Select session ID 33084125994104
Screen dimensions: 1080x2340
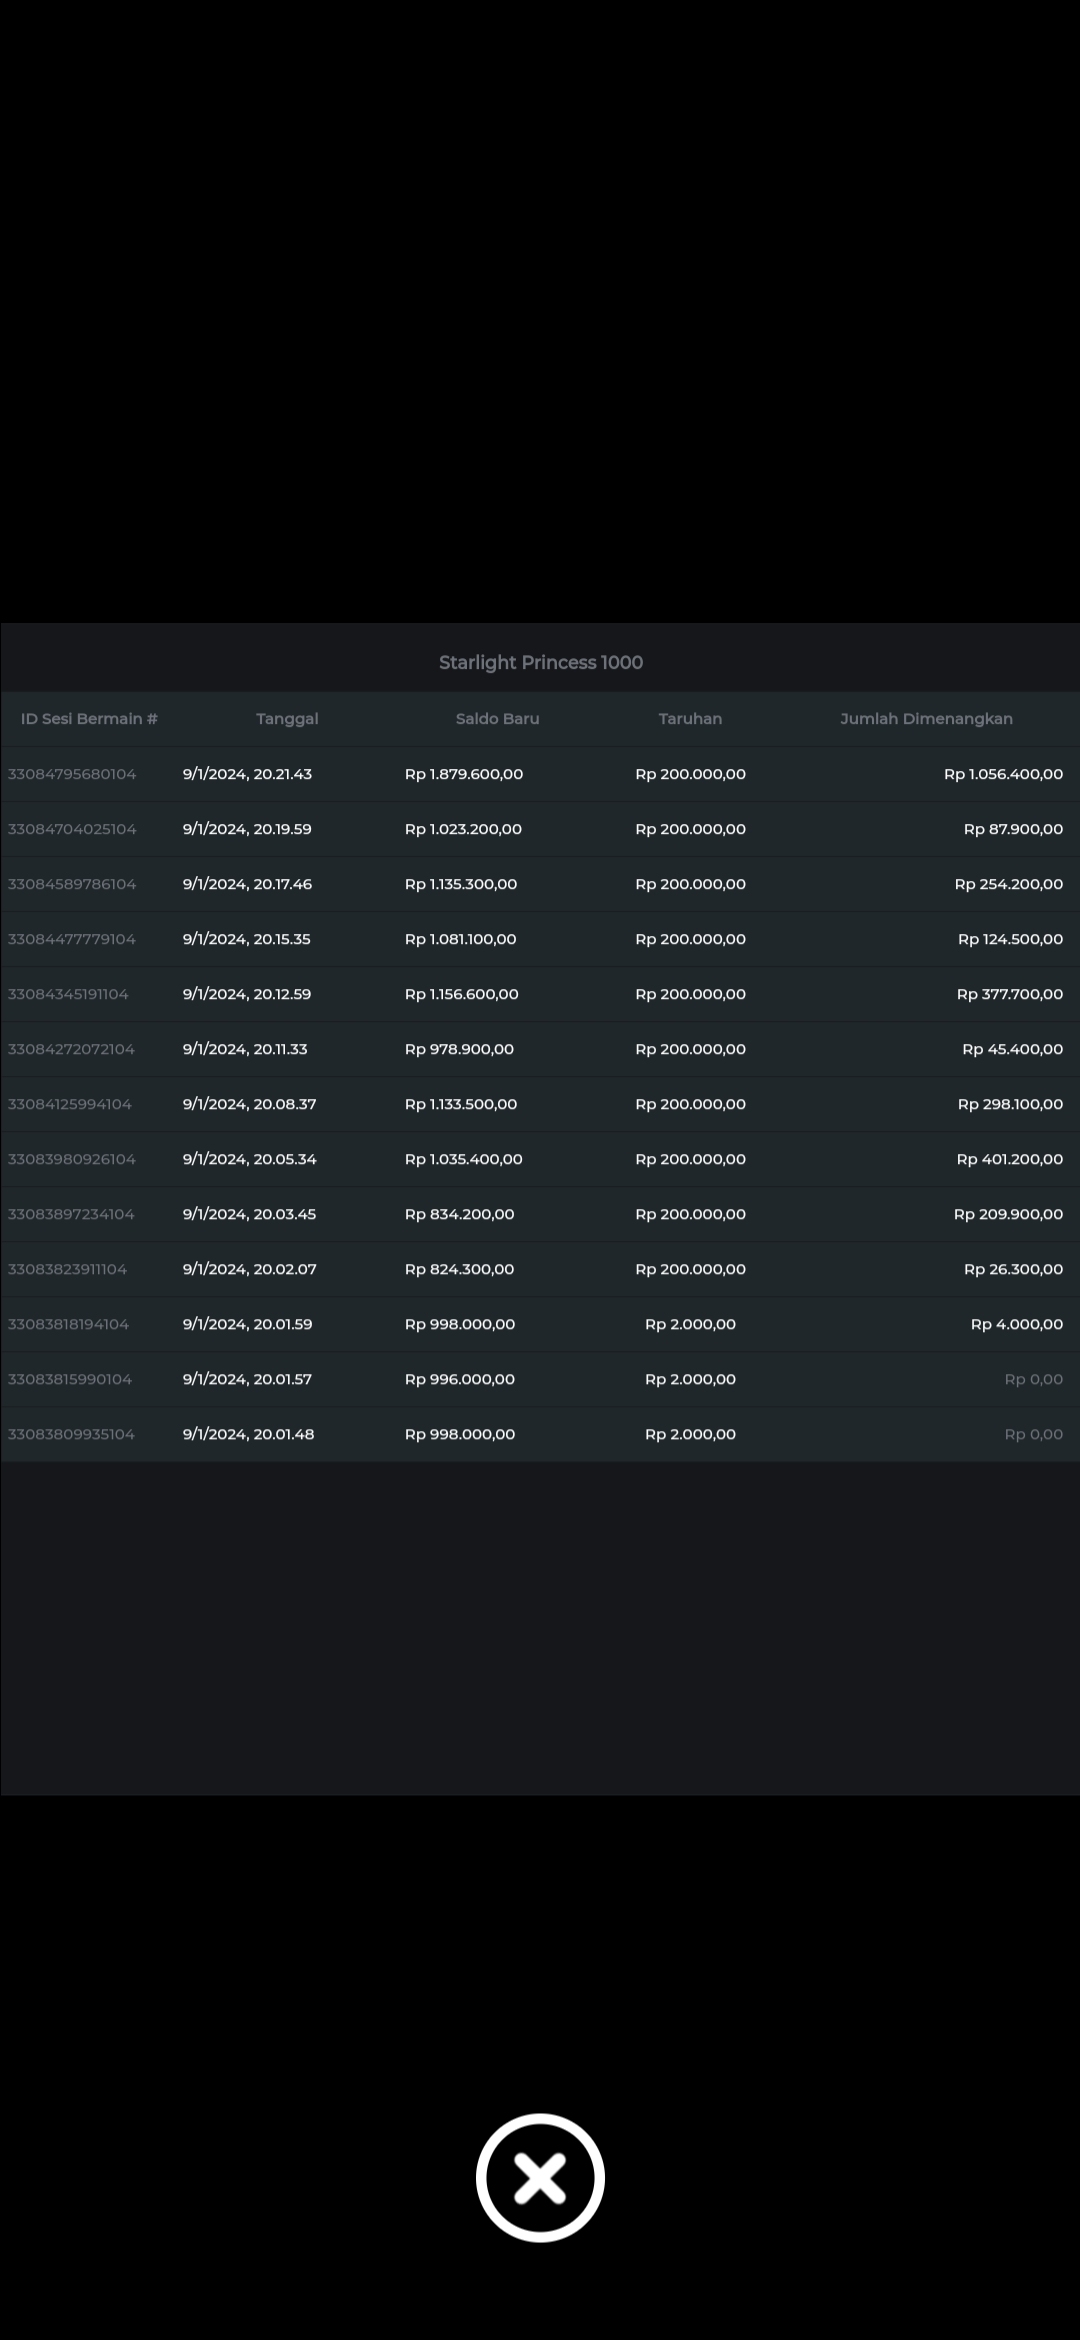click(x=70, y=1104)
